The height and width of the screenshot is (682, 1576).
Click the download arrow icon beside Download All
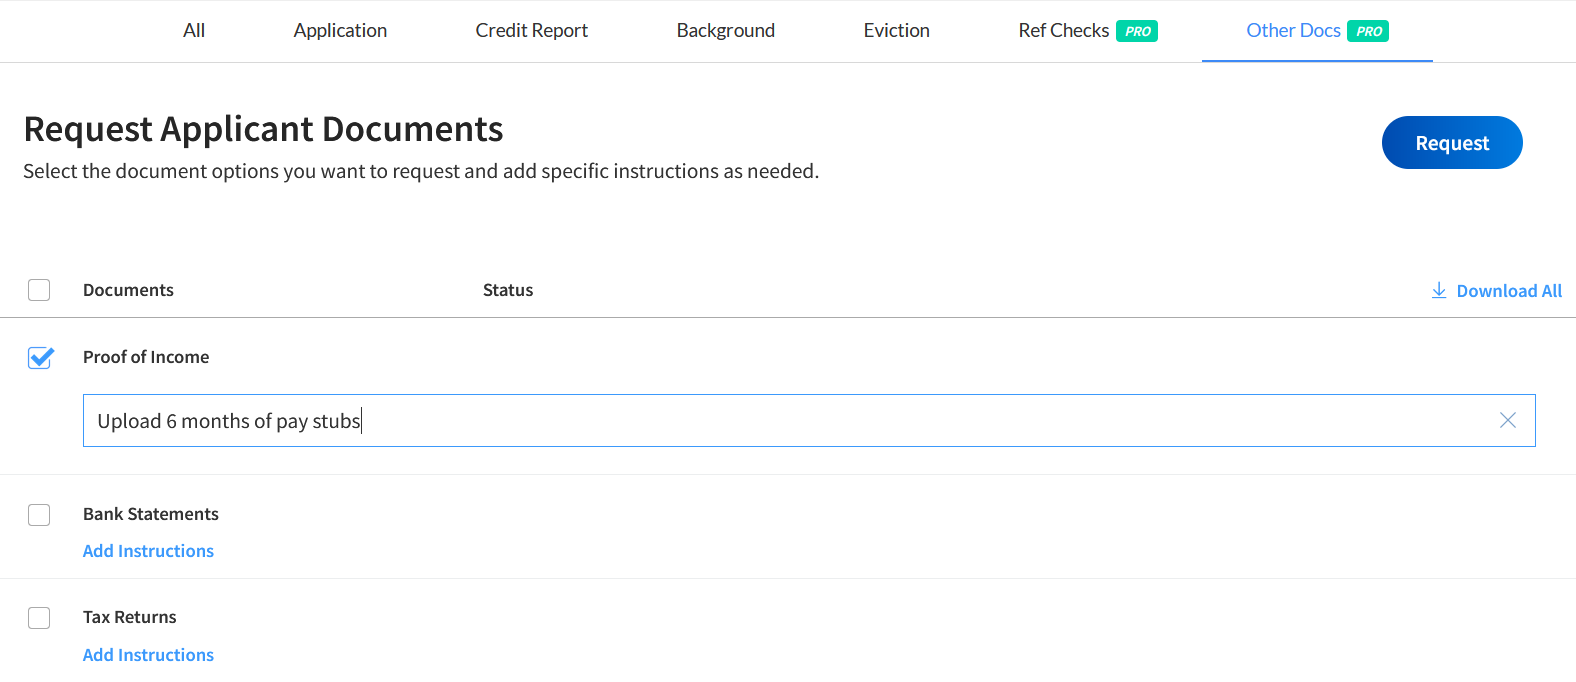(1439, 290)
